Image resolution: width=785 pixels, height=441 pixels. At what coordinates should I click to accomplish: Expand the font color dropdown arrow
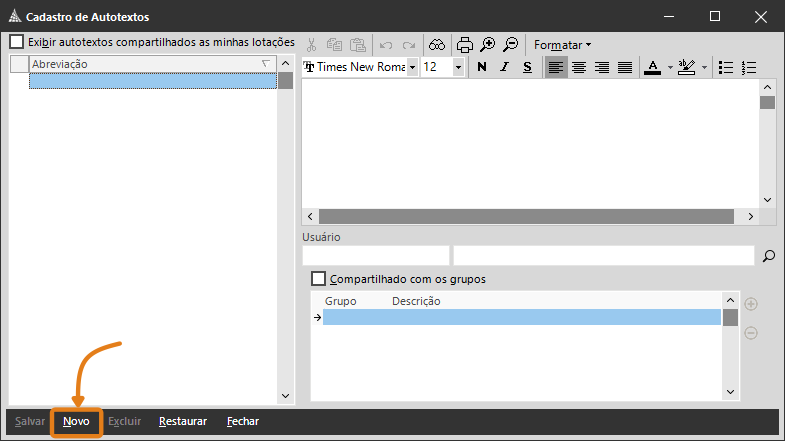tap(669, 67)
